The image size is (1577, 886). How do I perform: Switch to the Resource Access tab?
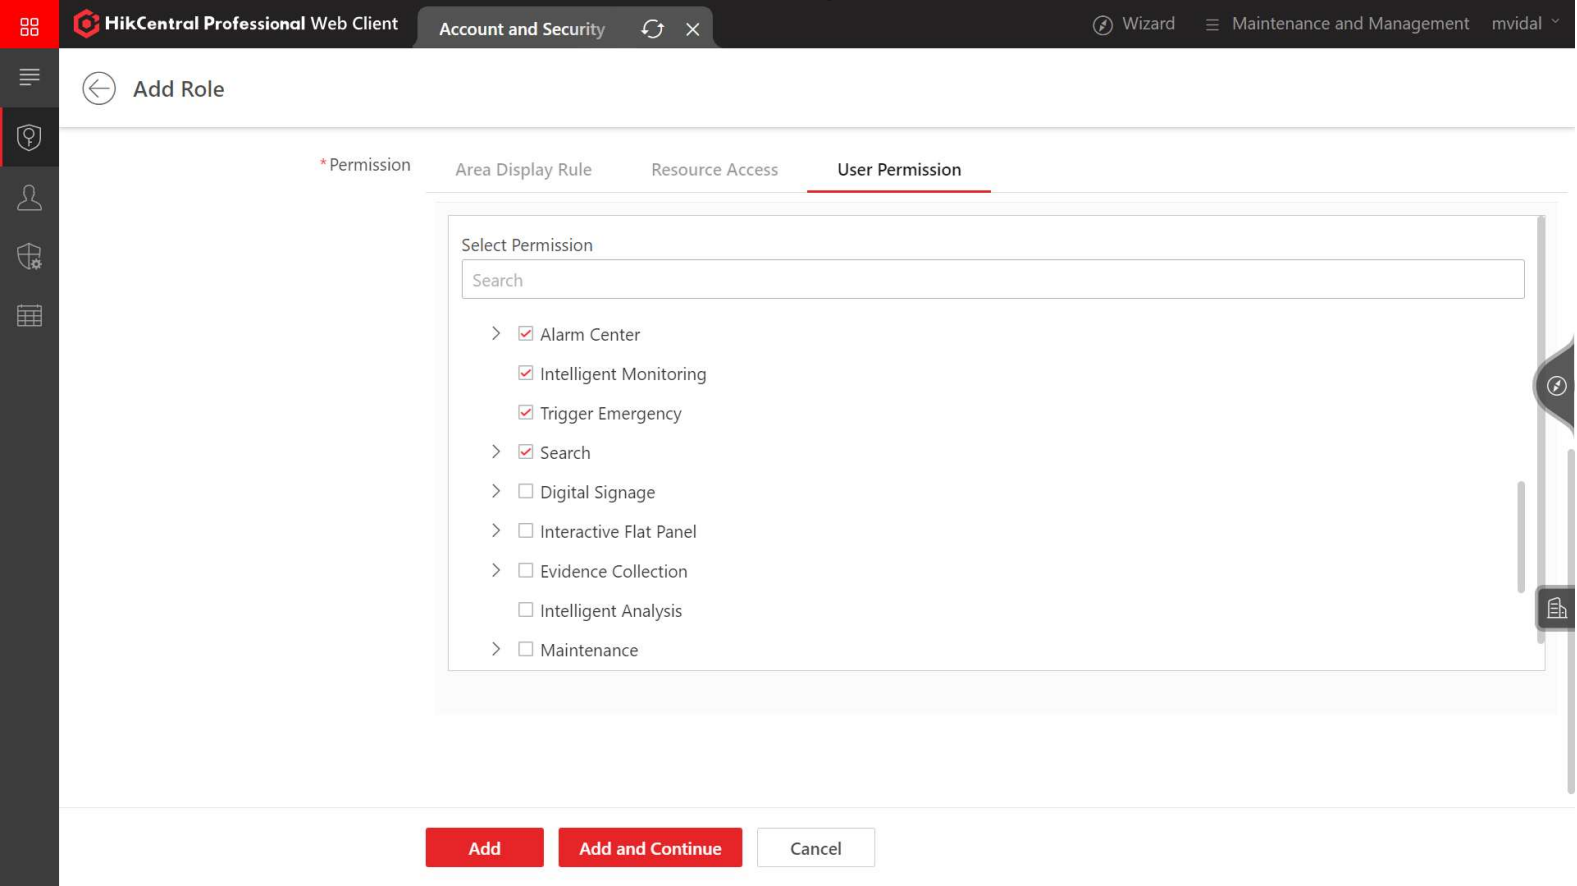pyautogui.click(x=714, y=169)
